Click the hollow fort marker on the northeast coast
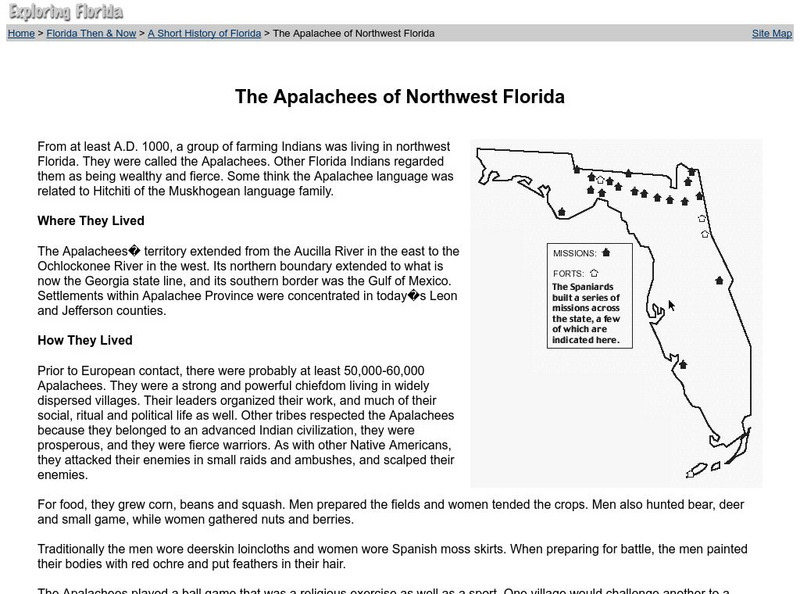This screenshot has height=594, width=800. (702, 219)
